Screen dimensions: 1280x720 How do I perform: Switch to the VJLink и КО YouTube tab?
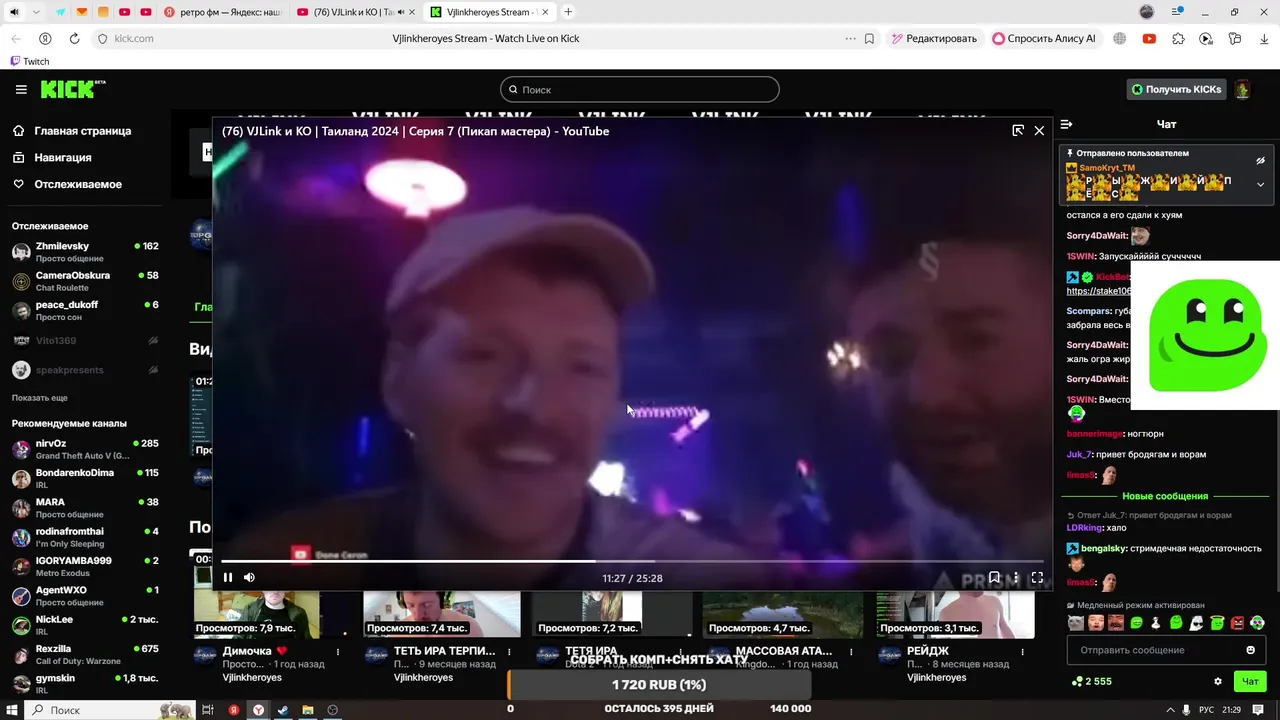coord(357,12)
